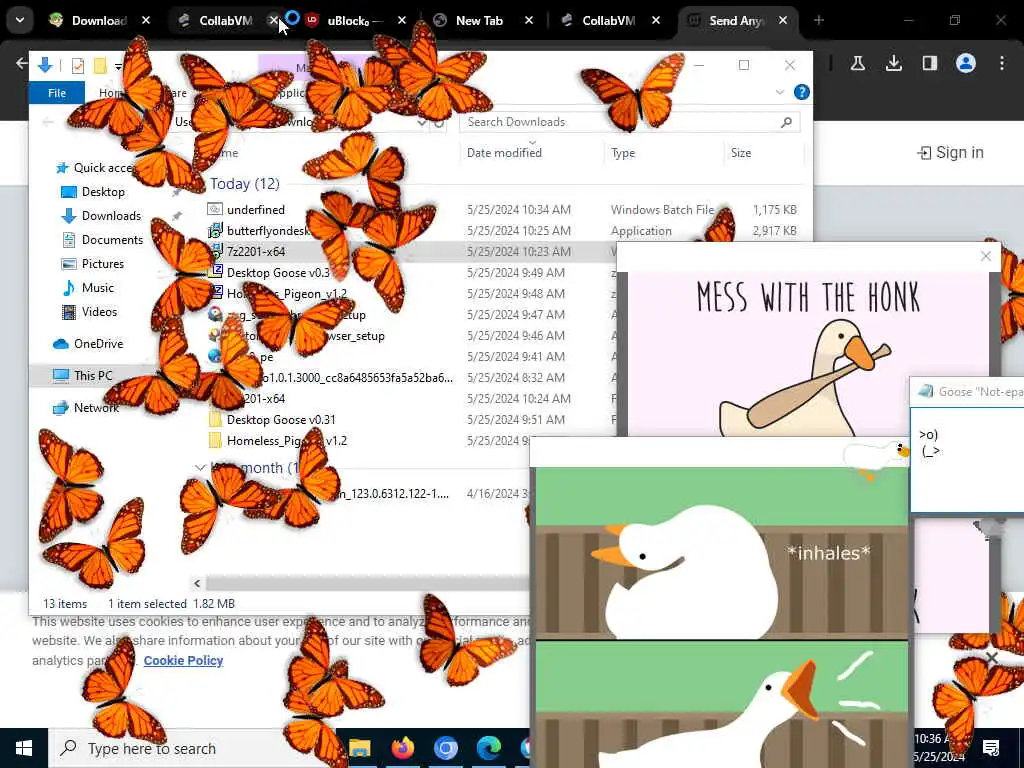Click the quick access new folder icon
The image size is (1024, 768).
coord(100,65)
